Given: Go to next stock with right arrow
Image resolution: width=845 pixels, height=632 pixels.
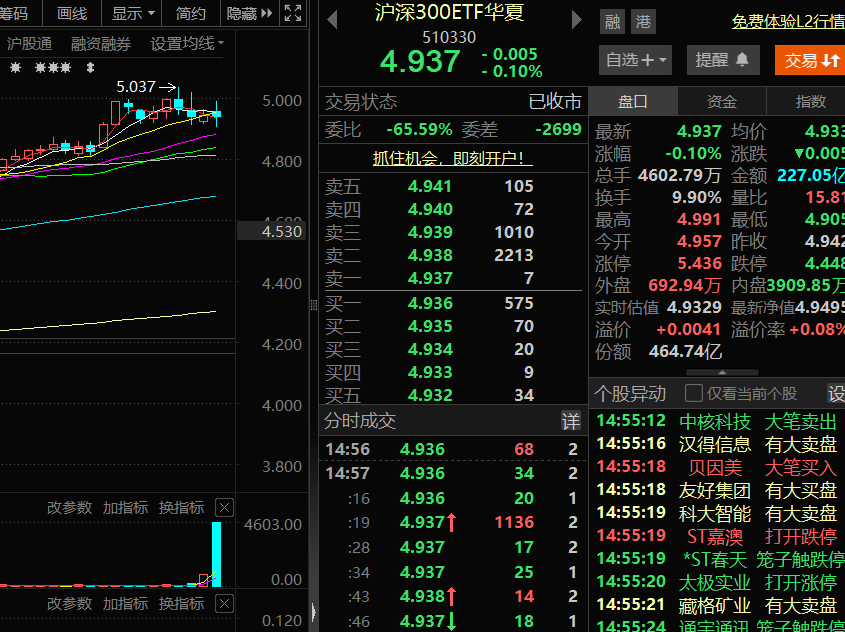Looking at the screenshot, I should click(x=577, y=20).
